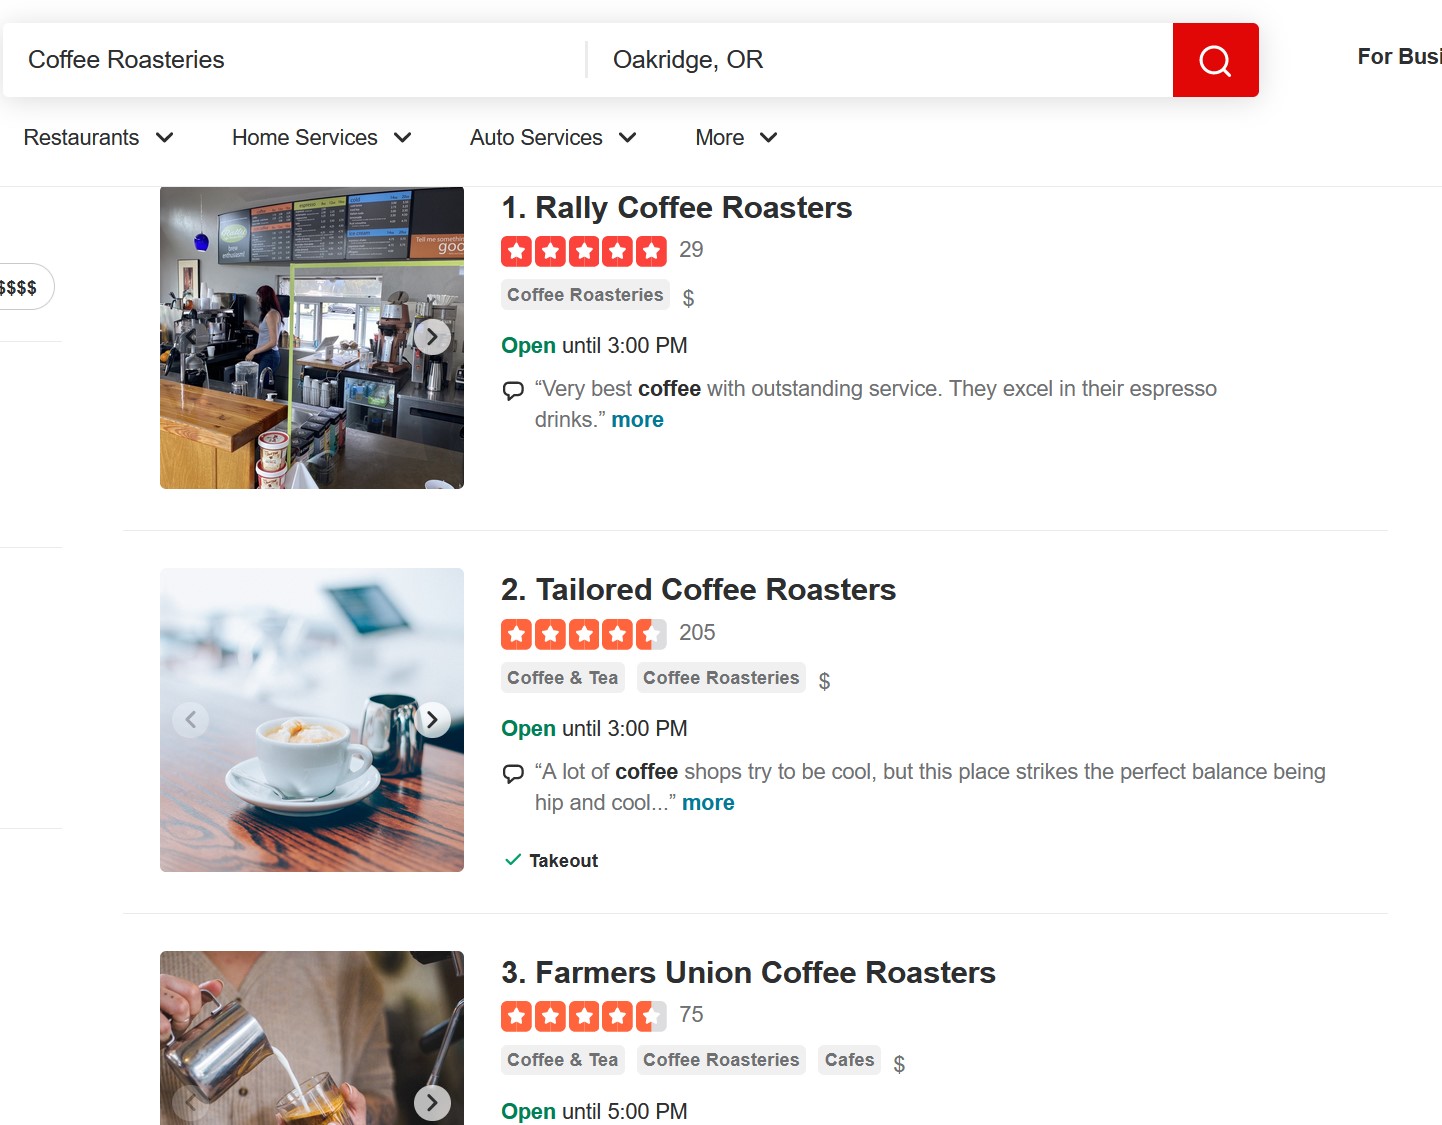Viewport: 1442px width, 1125px height.
Task: Open the For Business menu
Action: click(x=1398, y=57)
